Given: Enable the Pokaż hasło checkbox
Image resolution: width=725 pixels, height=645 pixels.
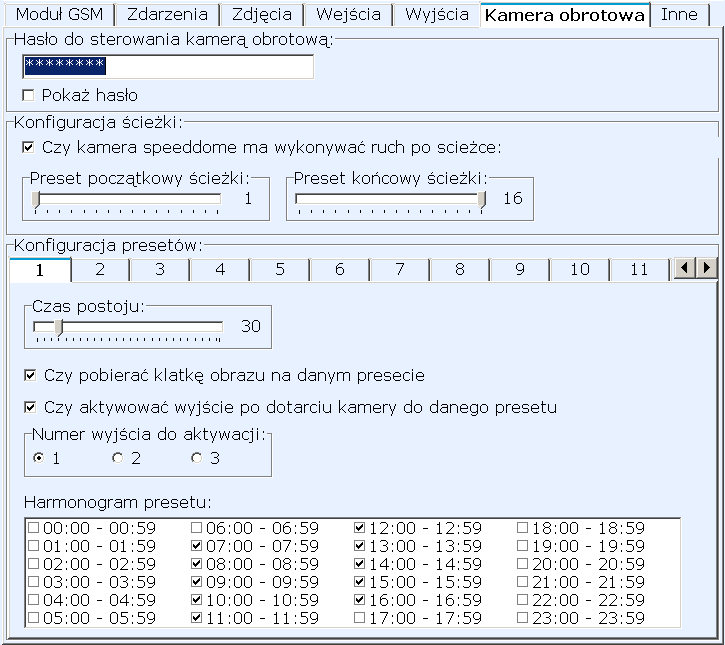Looking at the screenshot, I should (x=28, y=95).
